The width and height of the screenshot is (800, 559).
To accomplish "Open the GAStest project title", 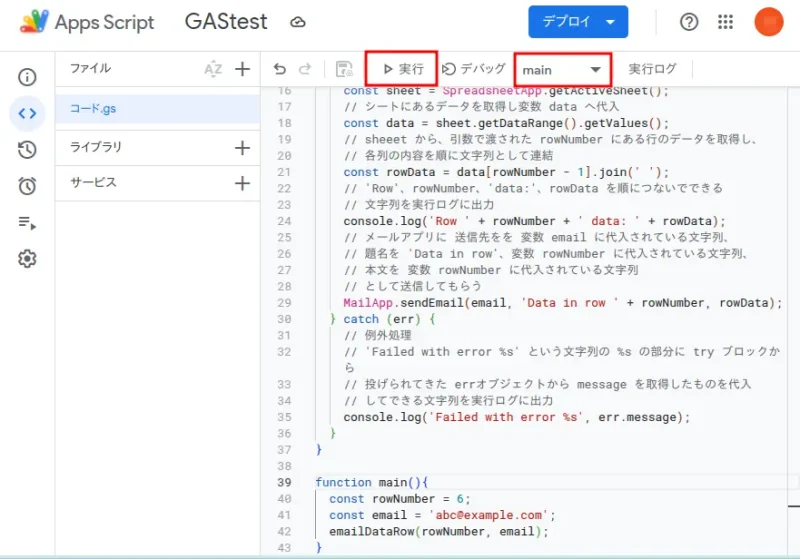I will coord(226,22).
